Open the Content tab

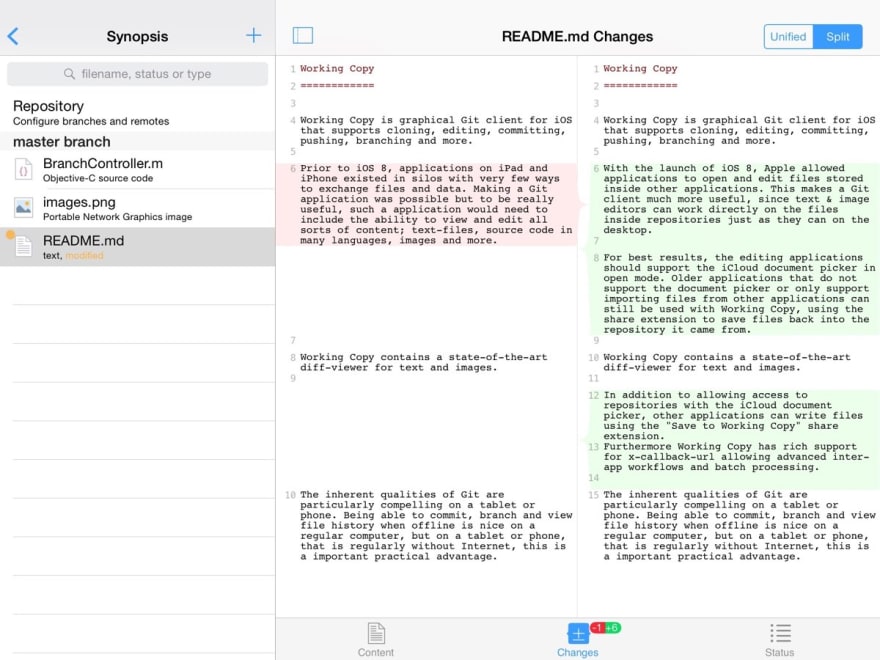[x=376, y=640]
